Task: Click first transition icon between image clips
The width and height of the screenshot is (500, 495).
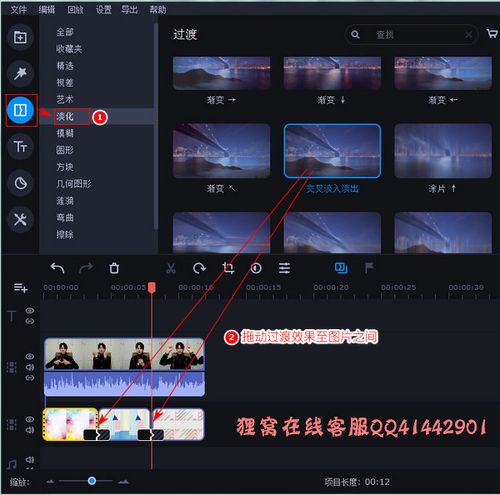Action: (x=97, y=435)
